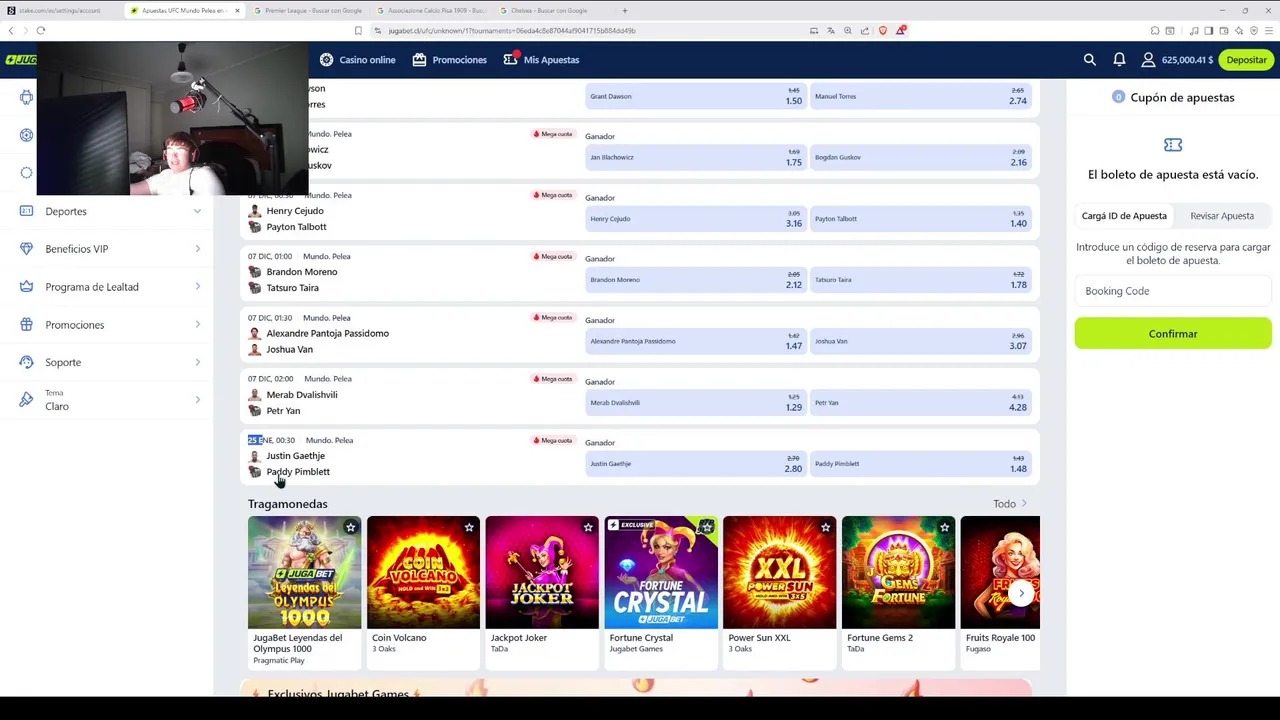Open Power Sun XXL game thumbnail
The width and height of the screenshot is (1280, 720).
[779, 572]
